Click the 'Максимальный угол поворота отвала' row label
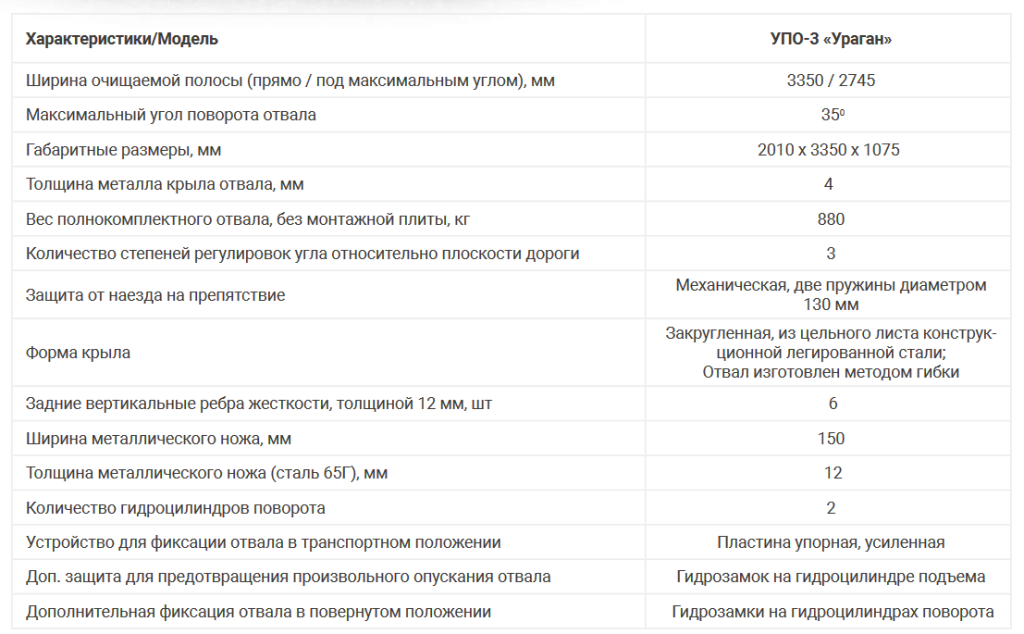1024x634 pixels. pyautogui.click(x=171, y=115)
